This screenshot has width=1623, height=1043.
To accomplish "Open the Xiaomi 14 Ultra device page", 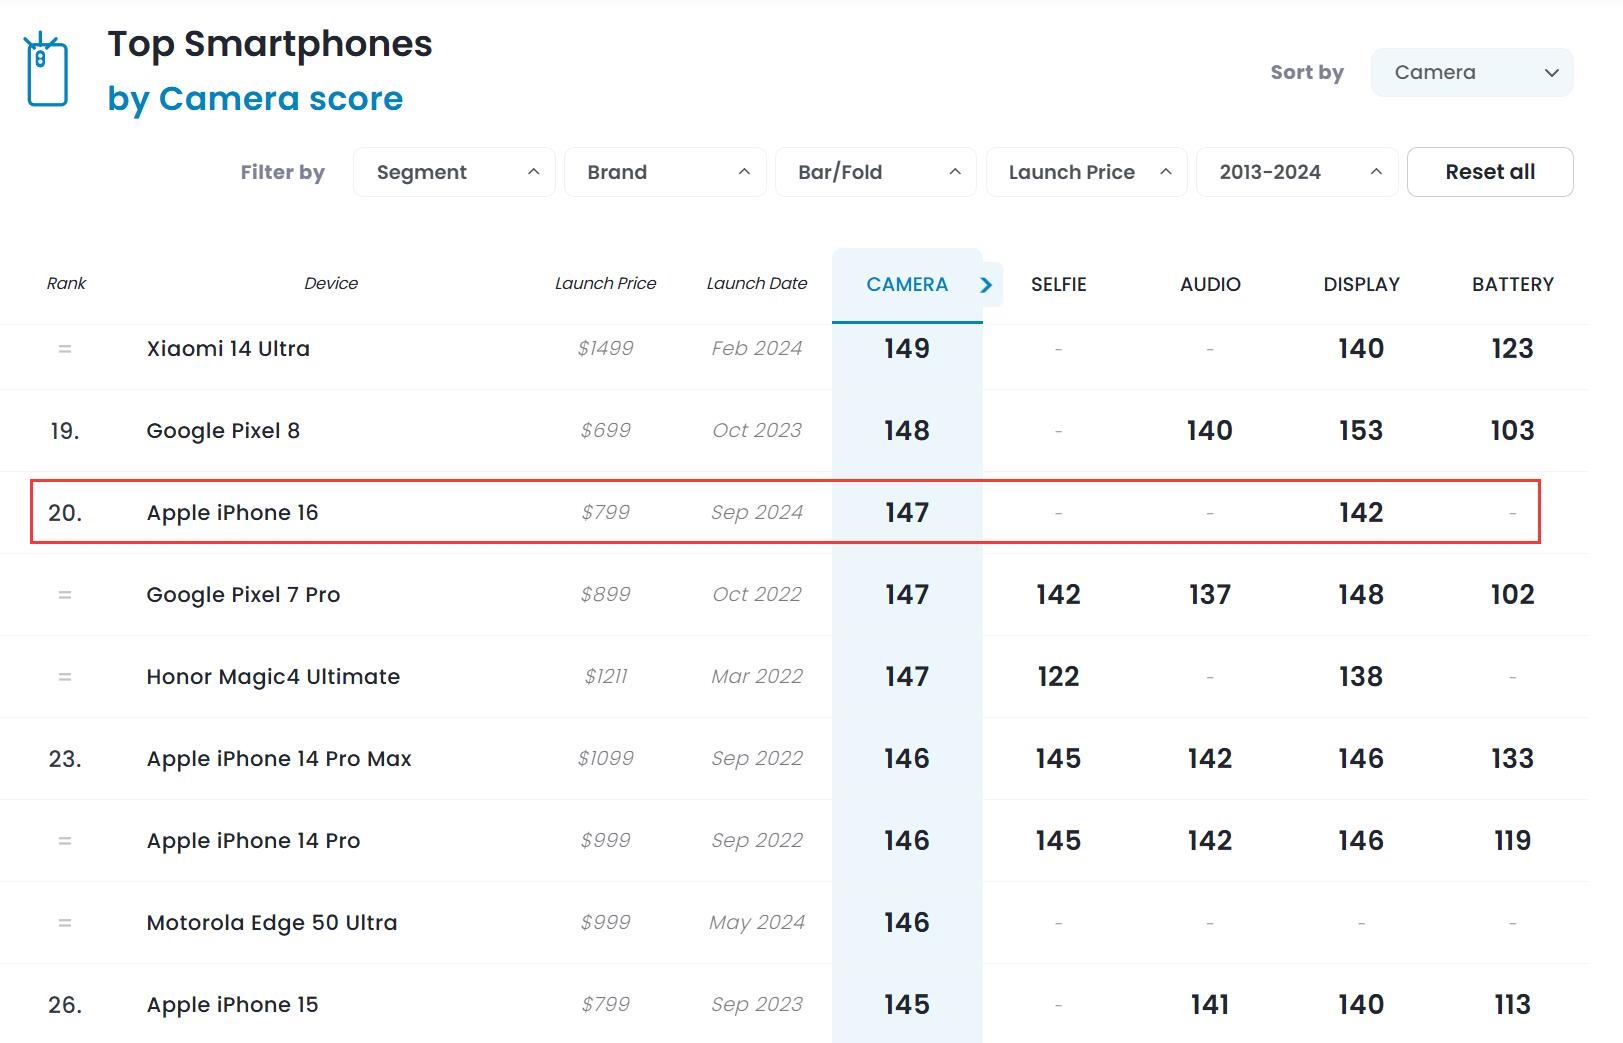I will pyautogui.click(x=228, y=349).
